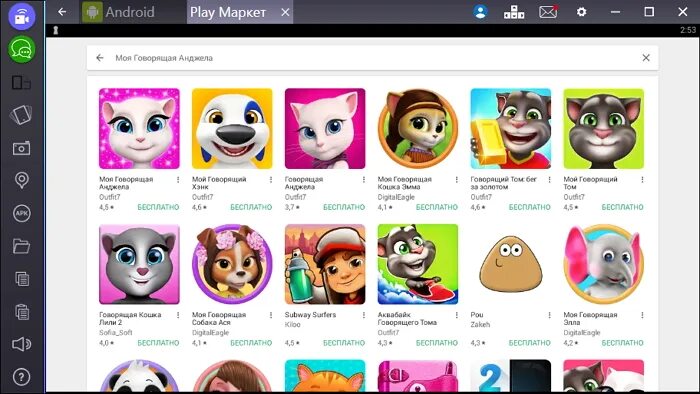Viewport: 700px width, 394px height.
Task: Click the rotate screen sidebar icon
Action: click(x=21, y=115)
